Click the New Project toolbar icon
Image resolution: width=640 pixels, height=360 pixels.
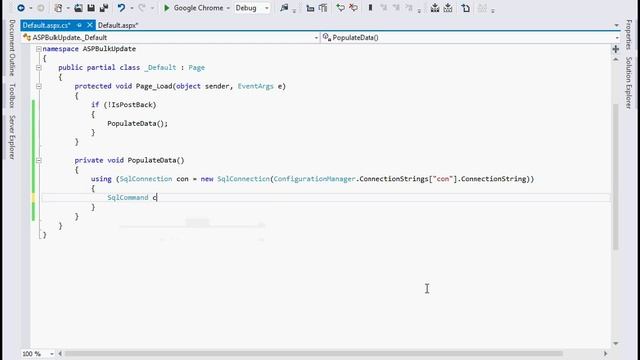[58, 8]
